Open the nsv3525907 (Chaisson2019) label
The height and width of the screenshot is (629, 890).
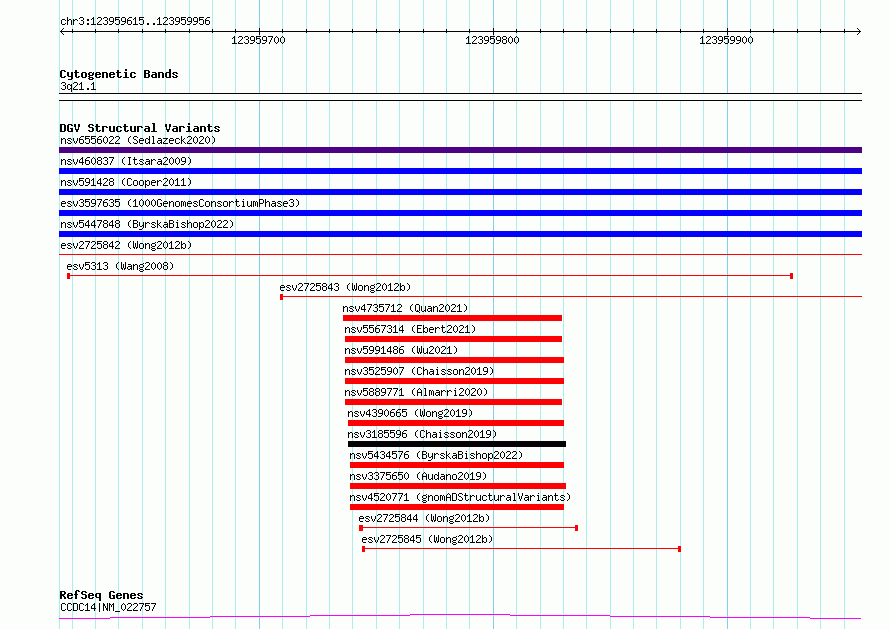click(x=419, y=371)
